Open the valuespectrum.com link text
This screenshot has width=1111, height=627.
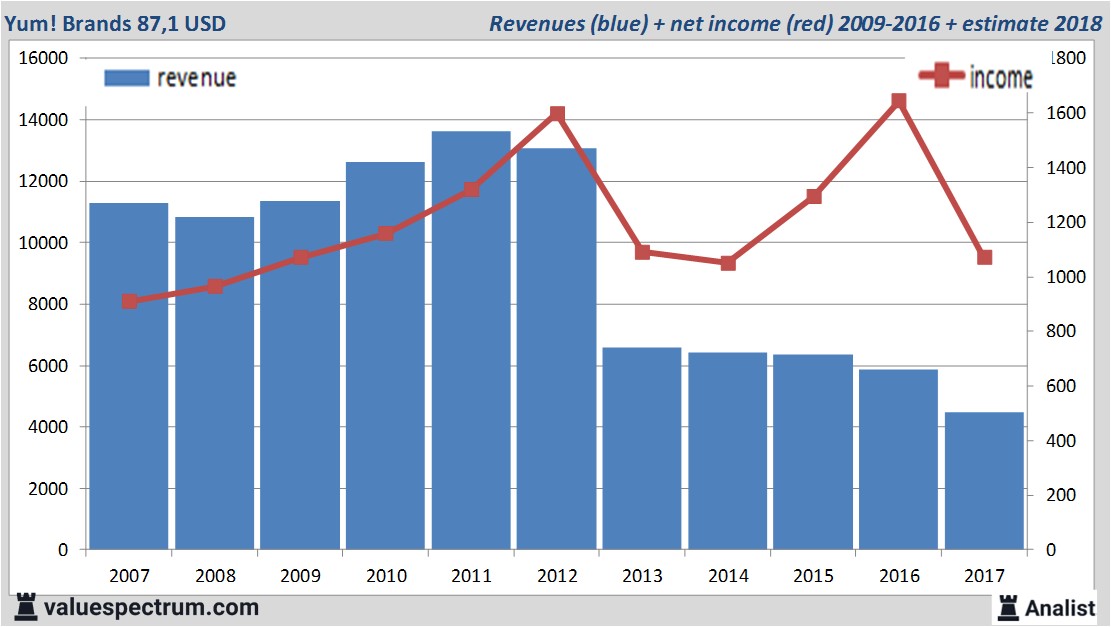click(x=152, y=608)
